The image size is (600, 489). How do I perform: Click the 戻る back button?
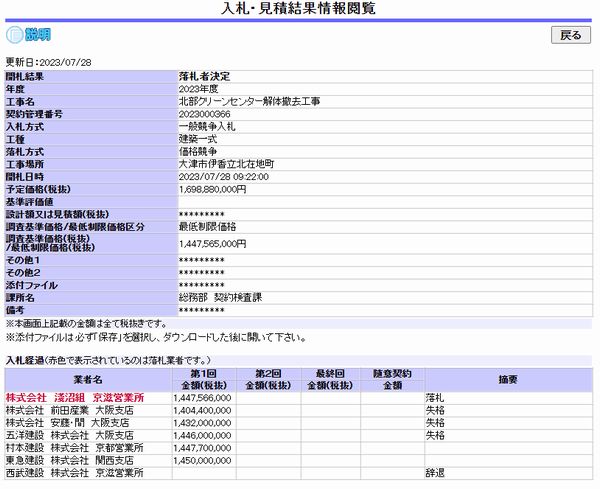click(x=571, y=35)
